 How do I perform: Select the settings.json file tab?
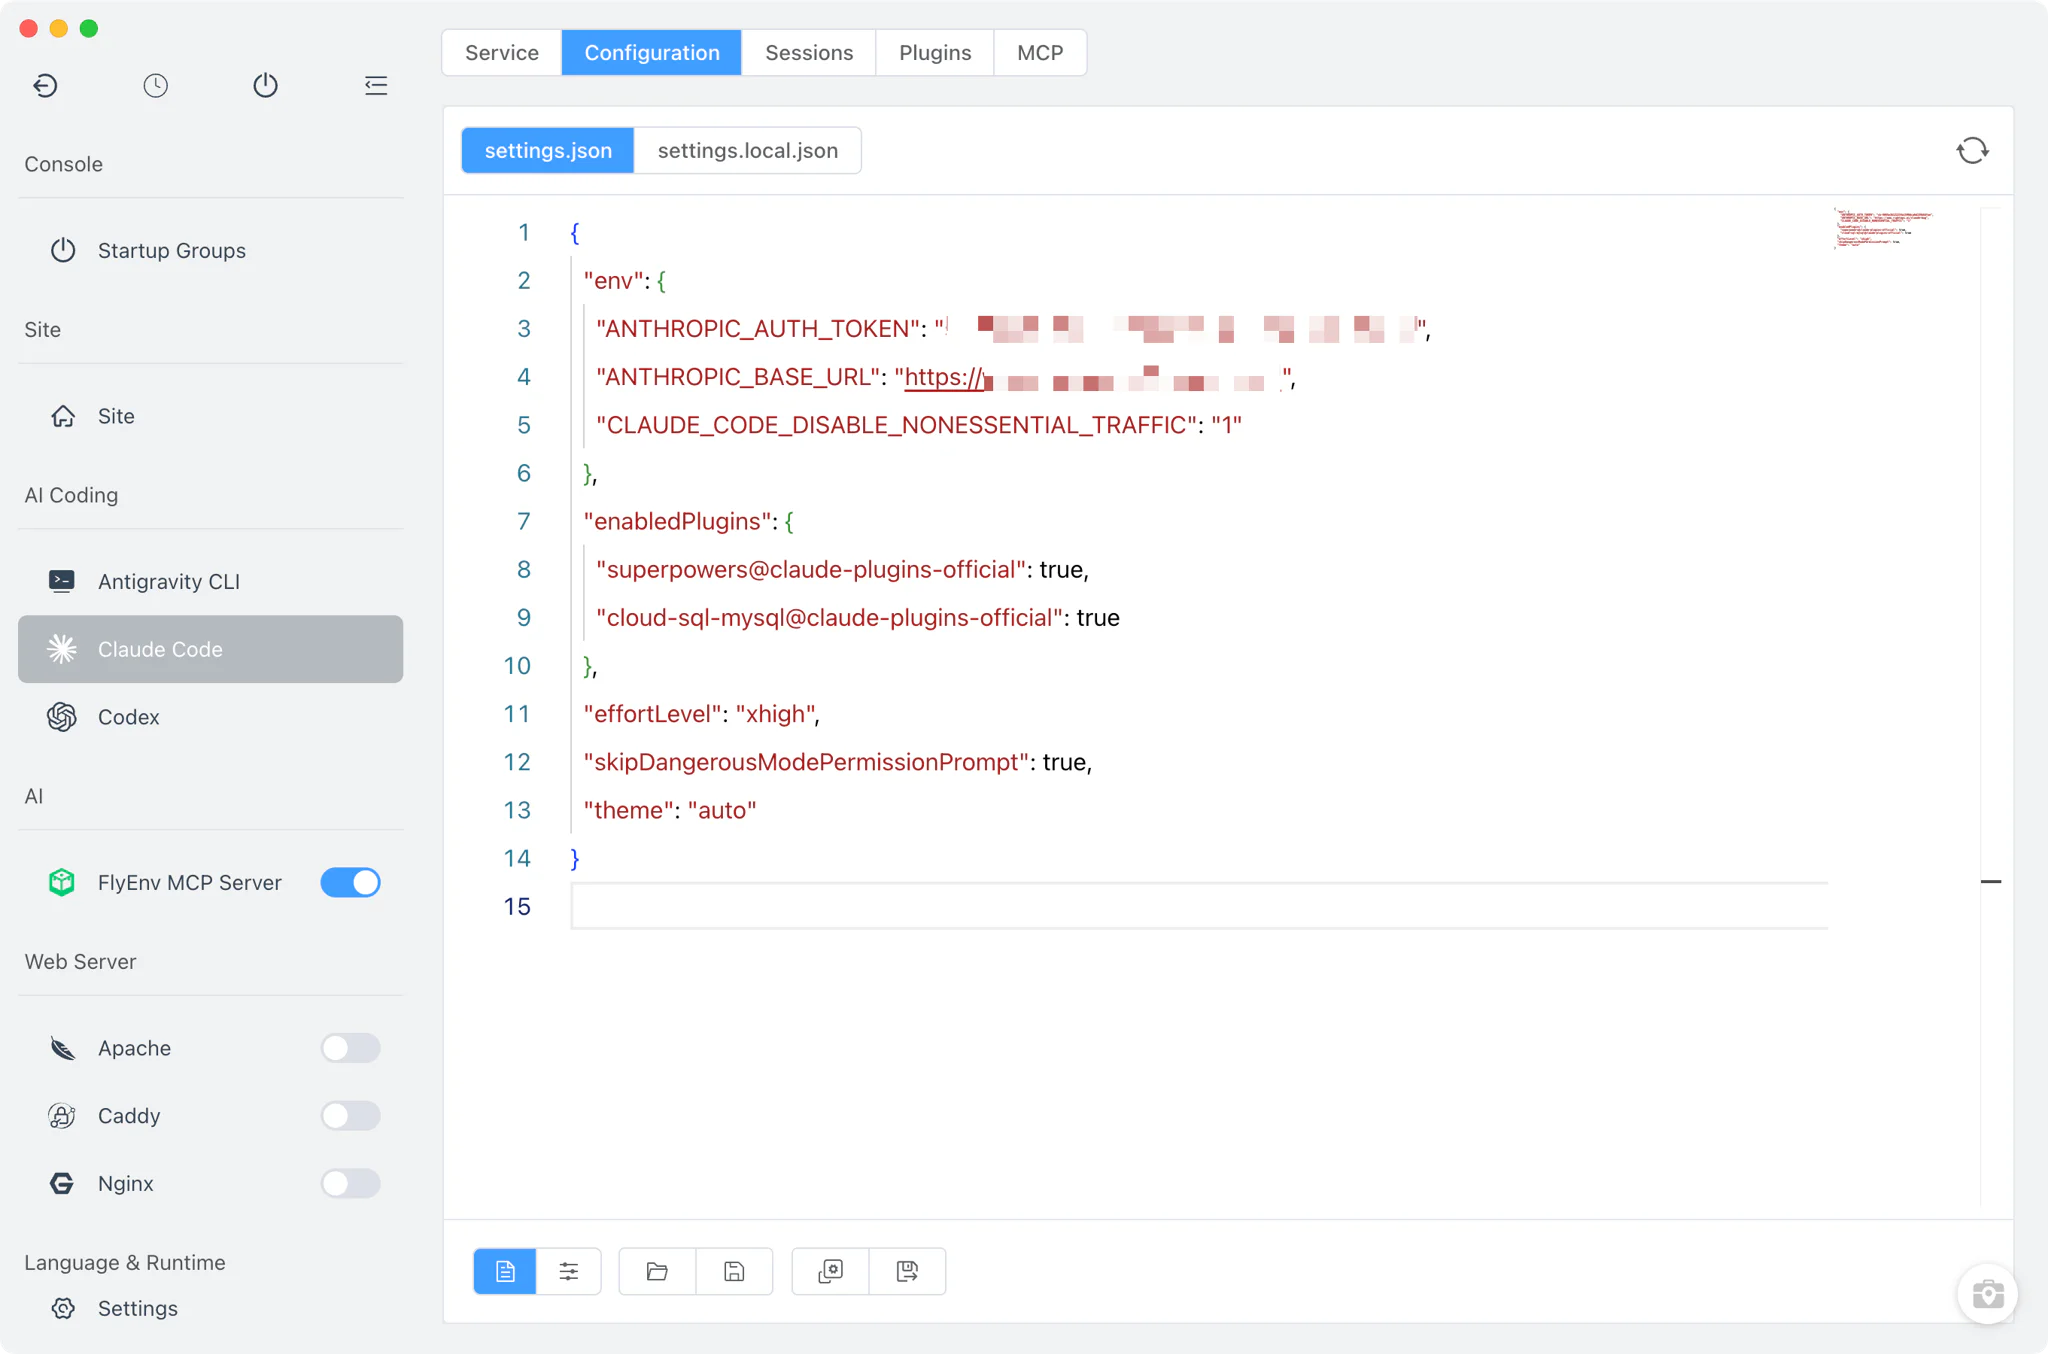pyautogui.click(x=548, y=150)
